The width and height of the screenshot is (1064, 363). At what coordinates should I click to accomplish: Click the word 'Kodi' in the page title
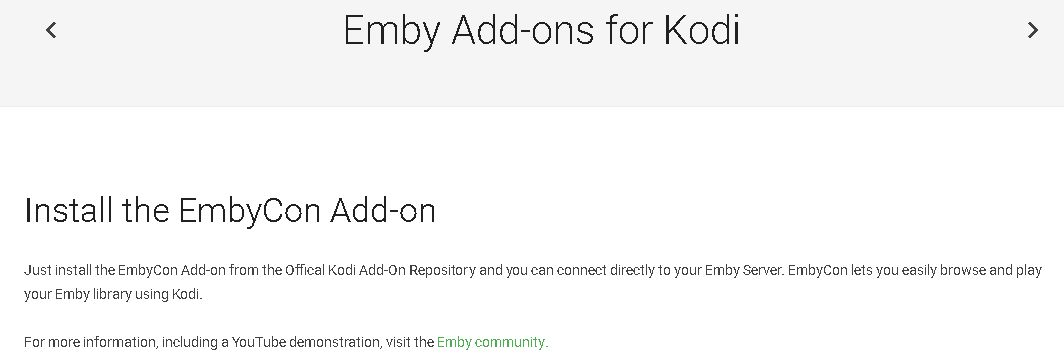702,31
